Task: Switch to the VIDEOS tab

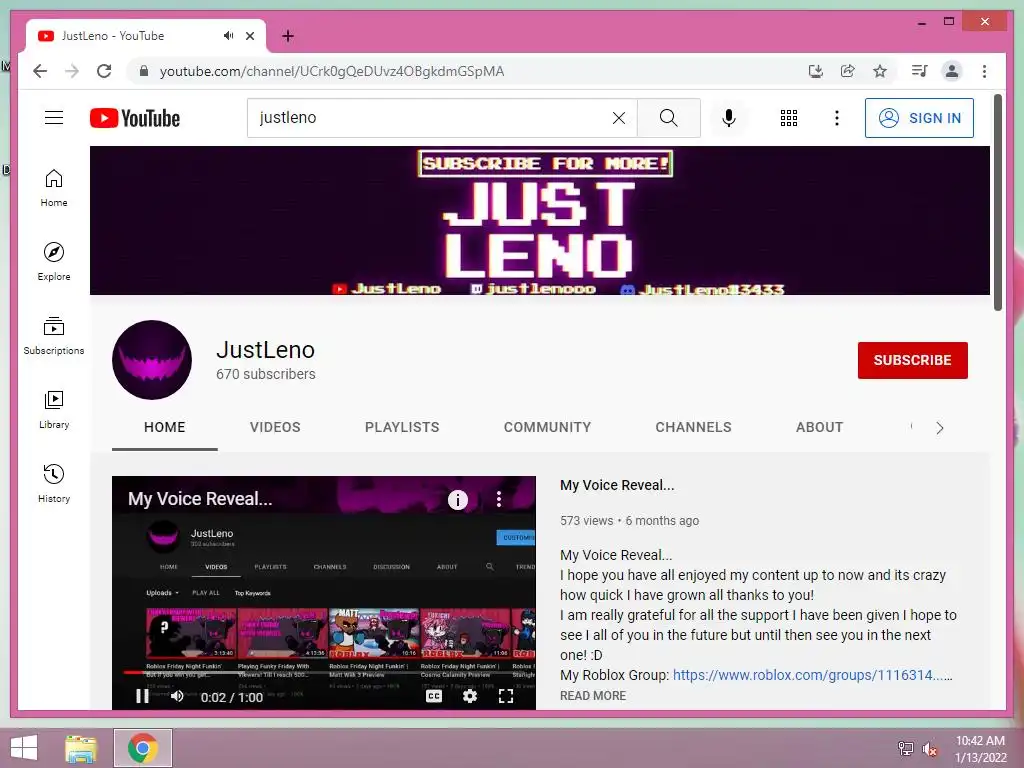Action: tap(275, 427)
